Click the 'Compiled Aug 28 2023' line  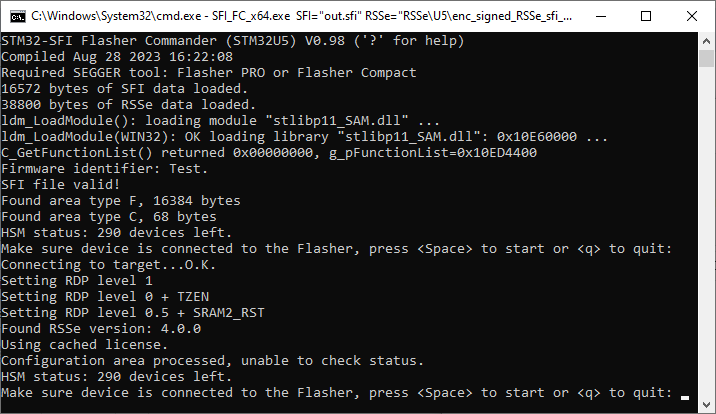pyautogui.click(x=117, y=57)
